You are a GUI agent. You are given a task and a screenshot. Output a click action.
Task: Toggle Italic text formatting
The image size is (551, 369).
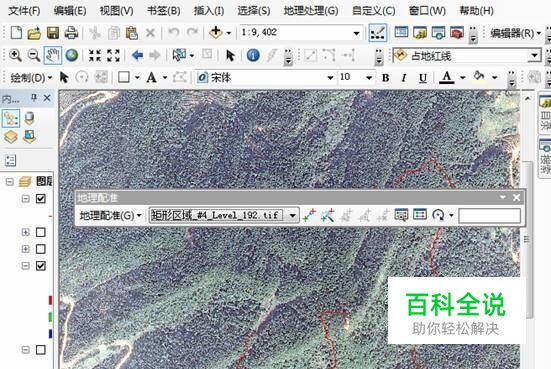click(x=404, y=78)
